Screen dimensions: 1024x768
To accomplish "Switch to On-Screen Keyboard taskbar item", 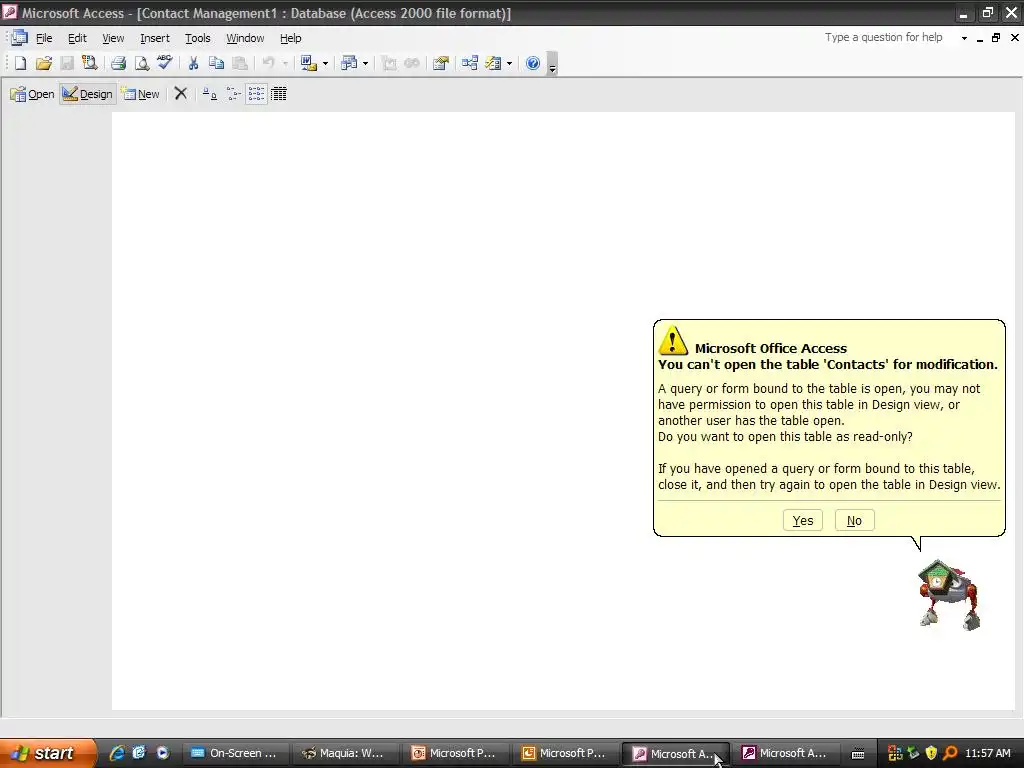I will [x=233, y=753].
